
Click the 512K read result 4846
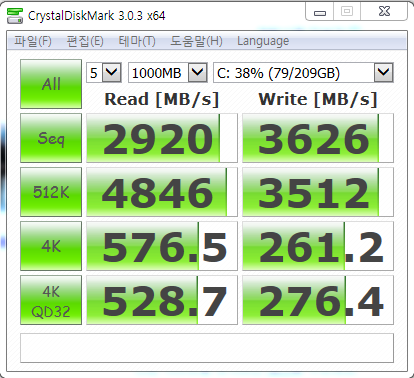162,192
